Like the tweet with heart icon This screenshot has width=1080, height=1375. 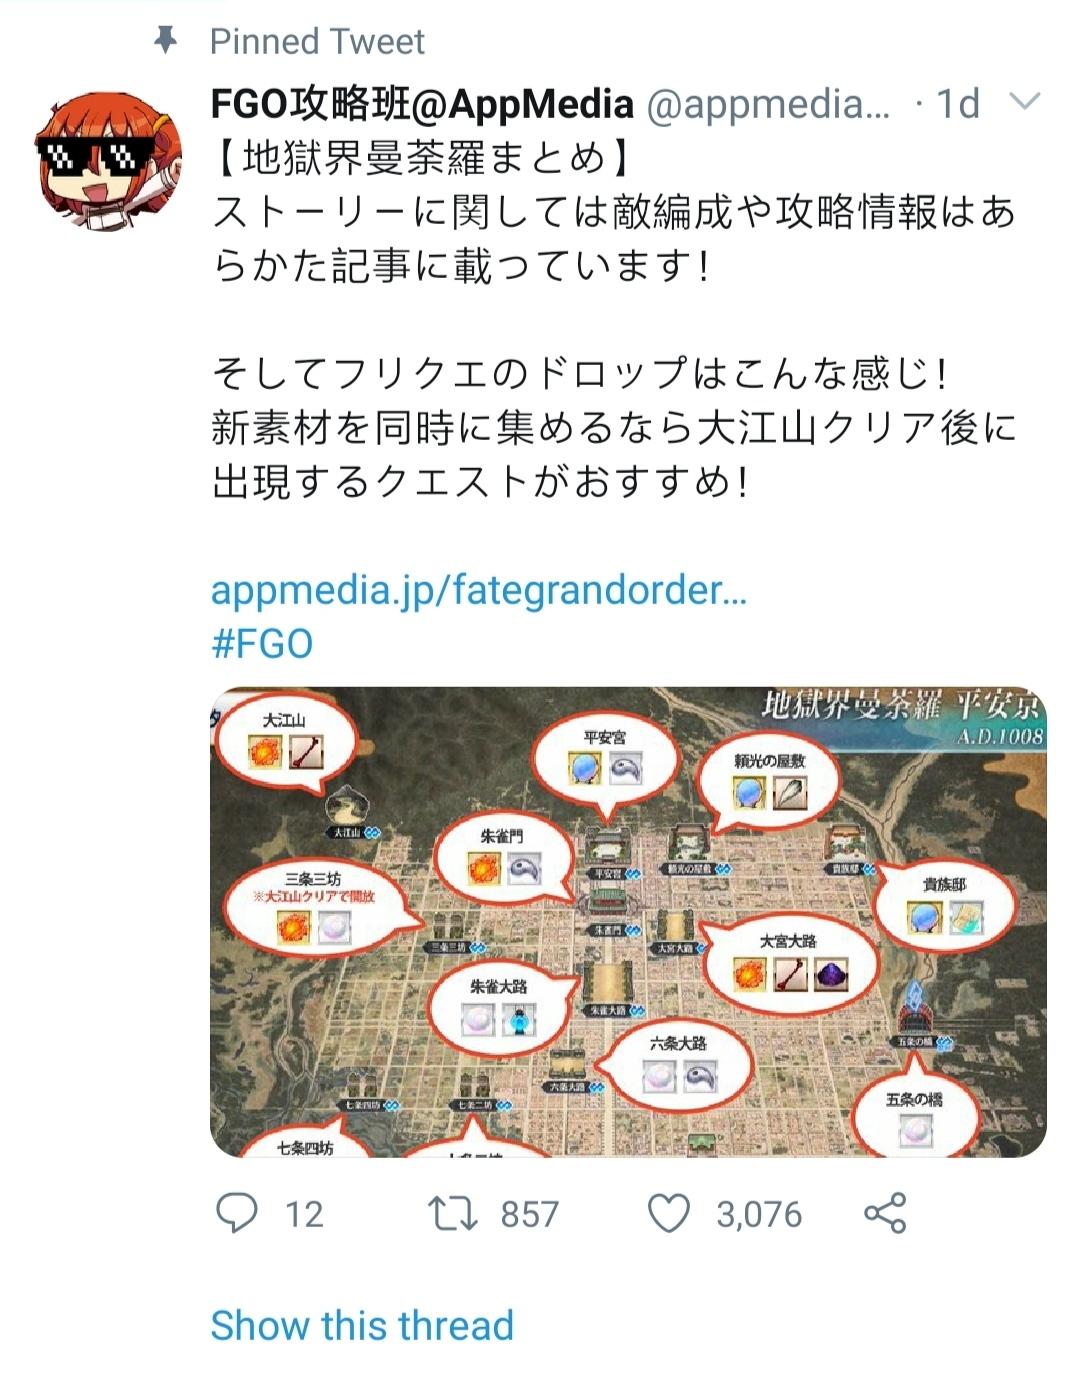click(669, 1213)
